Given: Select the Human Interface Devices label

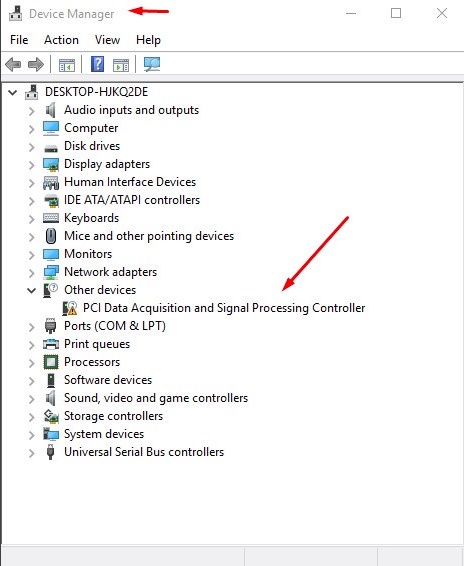Looking at the screenshot, I should click(130, 182).
